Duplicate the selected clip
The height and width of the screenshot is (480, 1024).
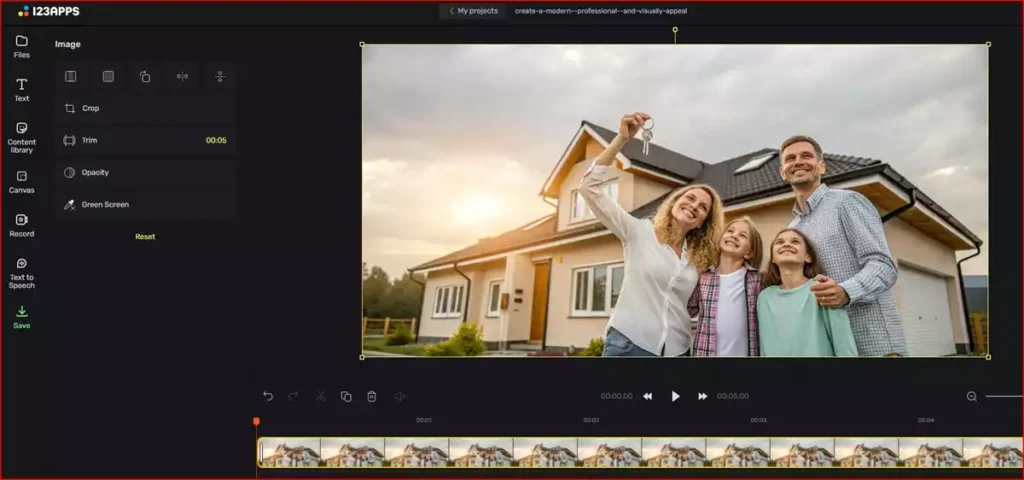[x=346, y=396]
